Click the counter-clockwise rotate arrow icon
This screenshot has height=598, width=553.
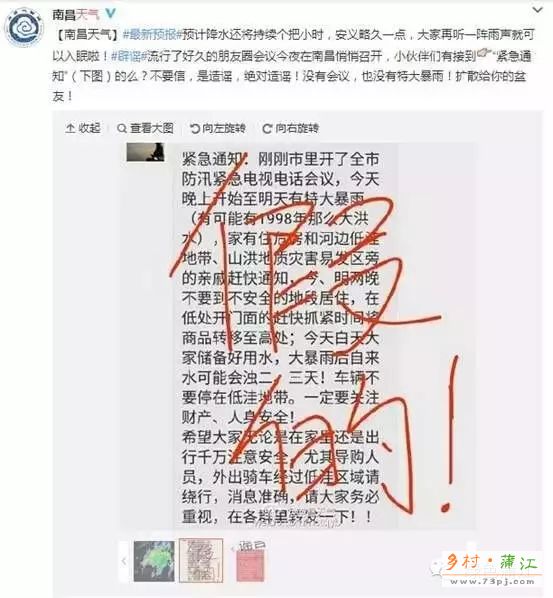[x=195, y=129]
